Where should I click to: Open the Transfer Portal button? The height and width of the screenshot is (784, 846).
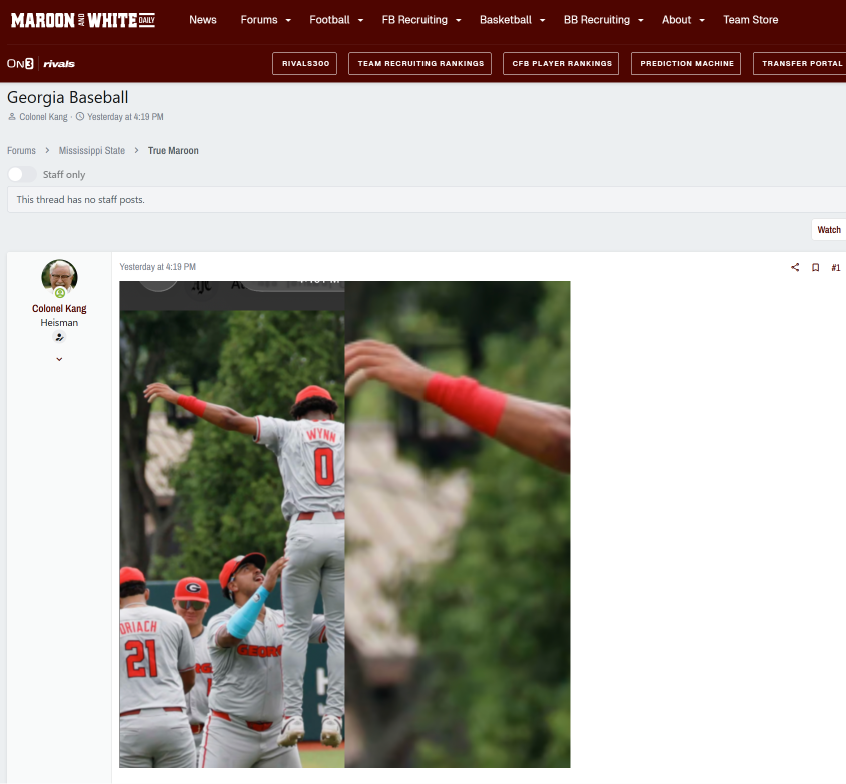pyautogui.click(x=801, y=64)
